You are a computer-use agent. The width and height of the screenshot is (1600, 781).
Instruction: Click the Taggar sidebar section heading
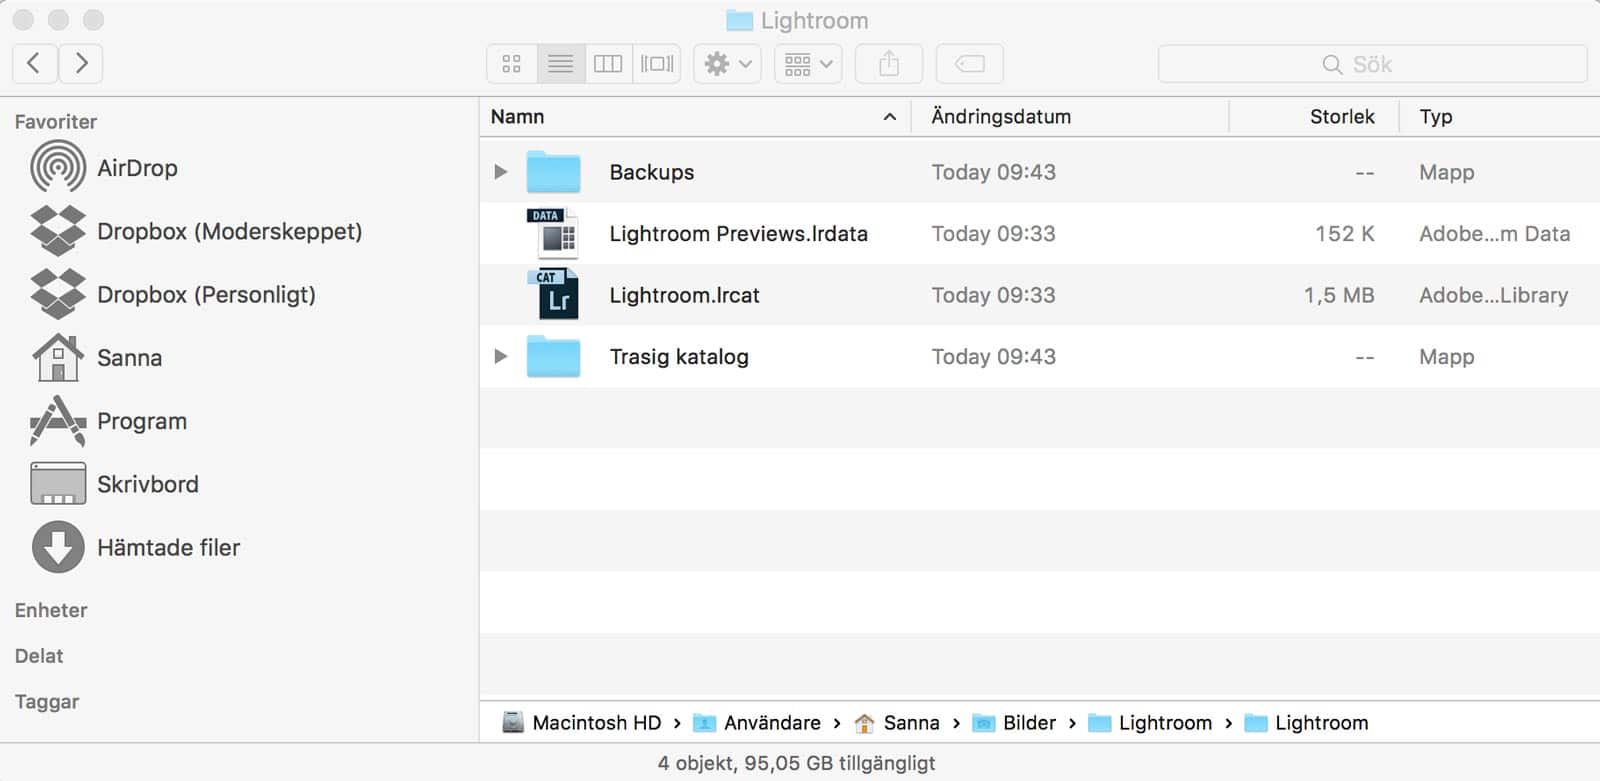pyautogui.click(x=47, y=702)
